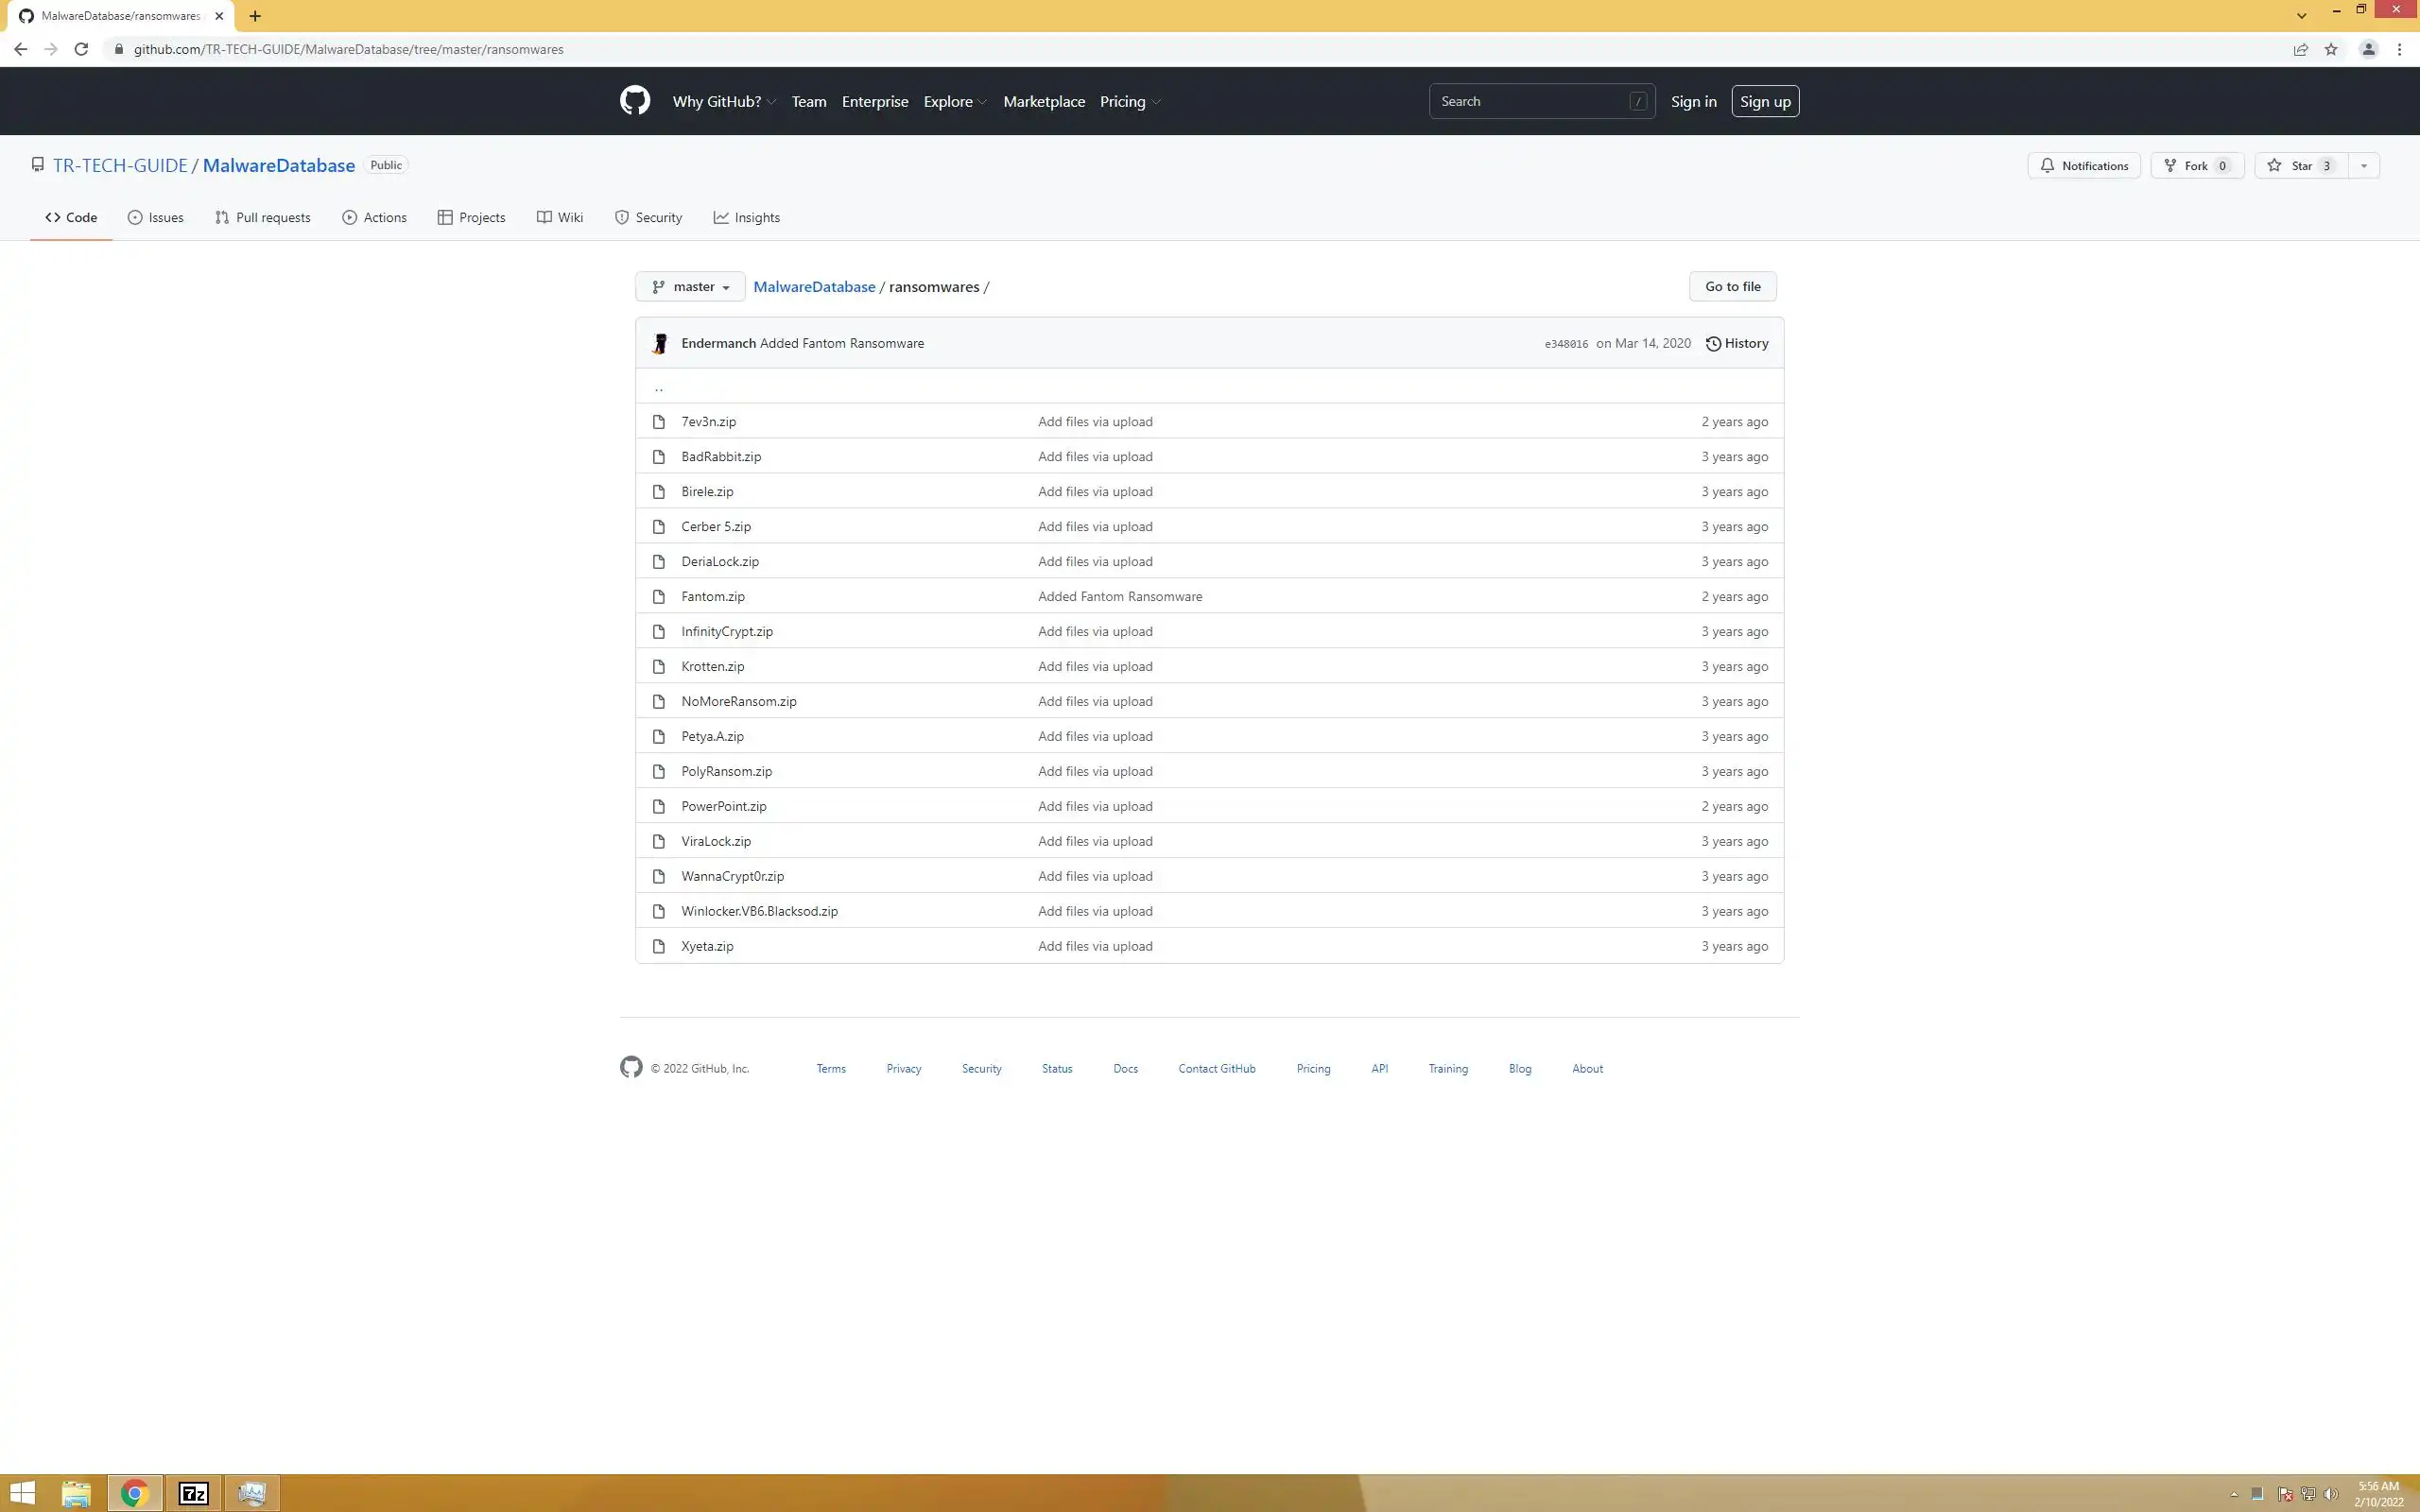This screenshot has height=1512, width=2420.
Task: Open the star lists dropdown arrow
Action: pyautogui.click(x=2363, y=166)
